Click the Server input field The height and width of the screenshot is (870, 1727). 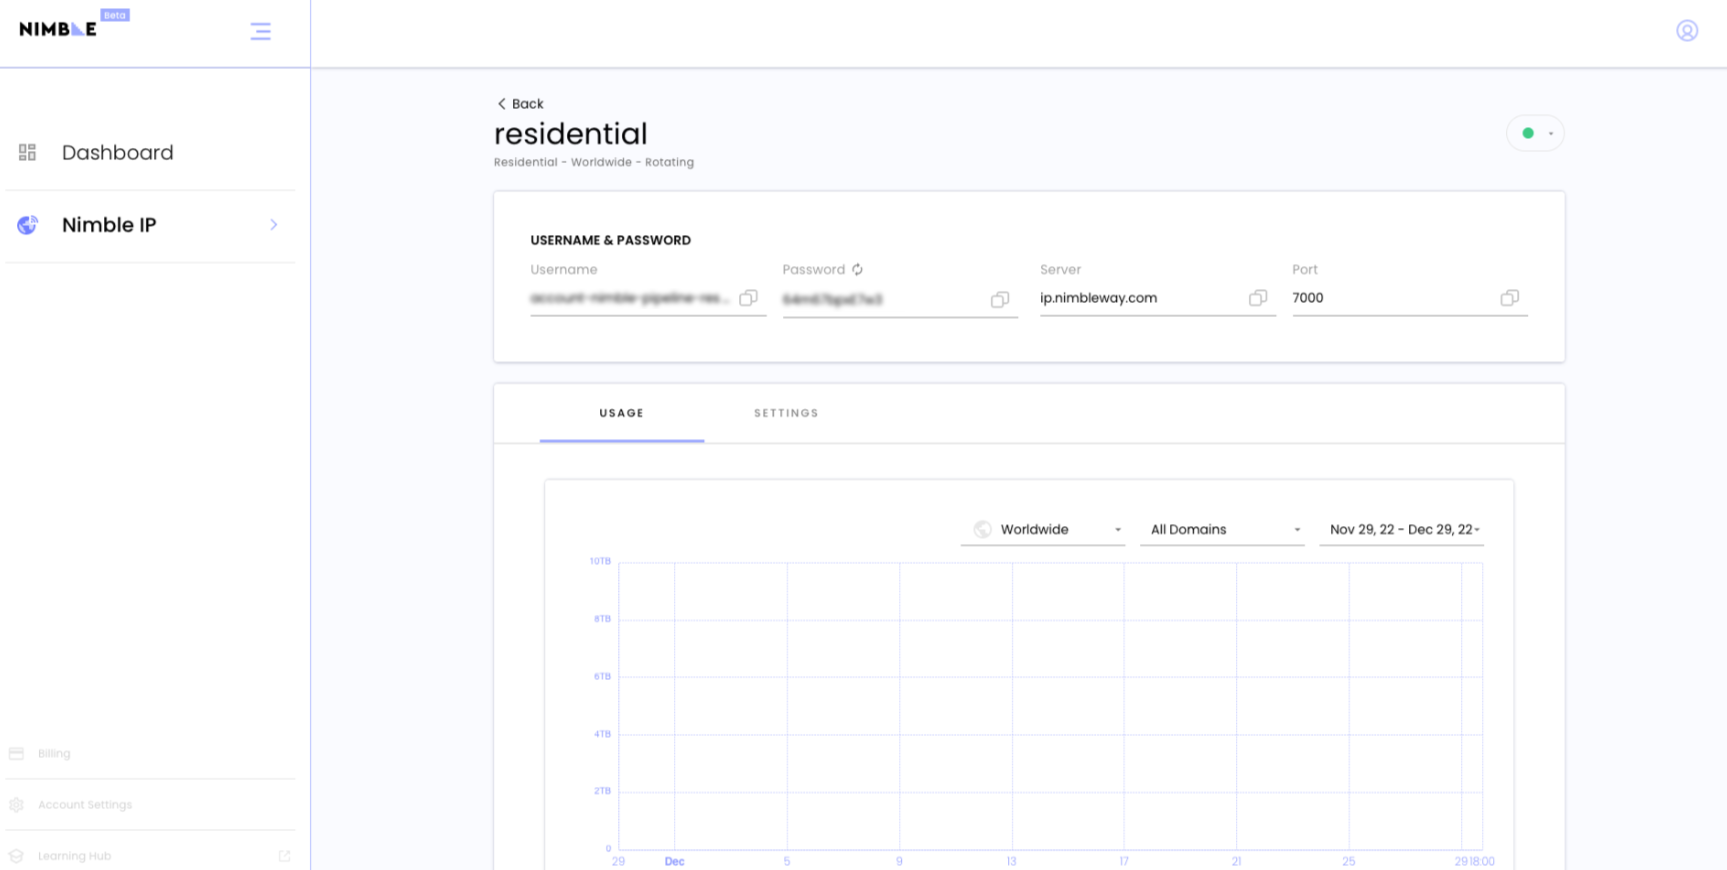1140,298
